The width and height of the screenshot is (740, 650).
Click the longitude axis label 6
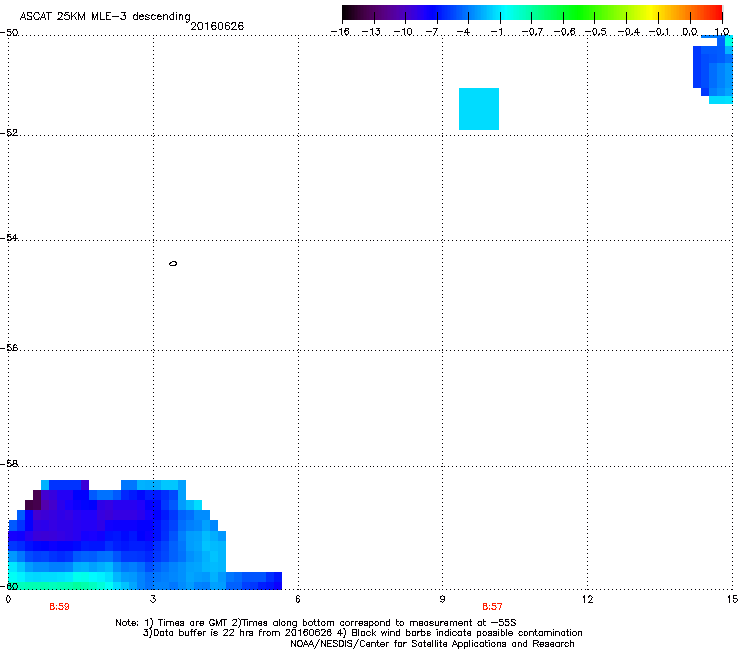click(x=298, y=599)
